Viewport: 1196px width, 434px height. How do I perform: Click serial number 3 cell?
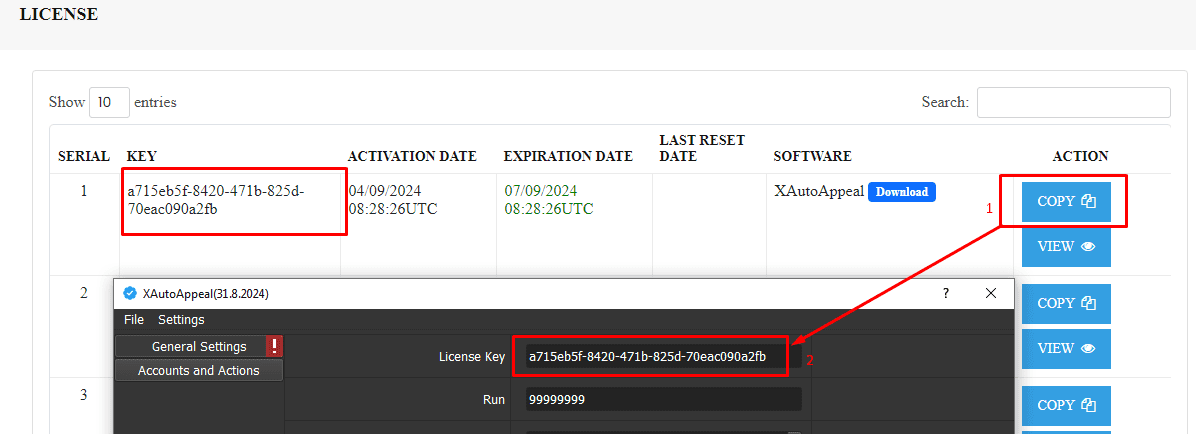(84, 394)
